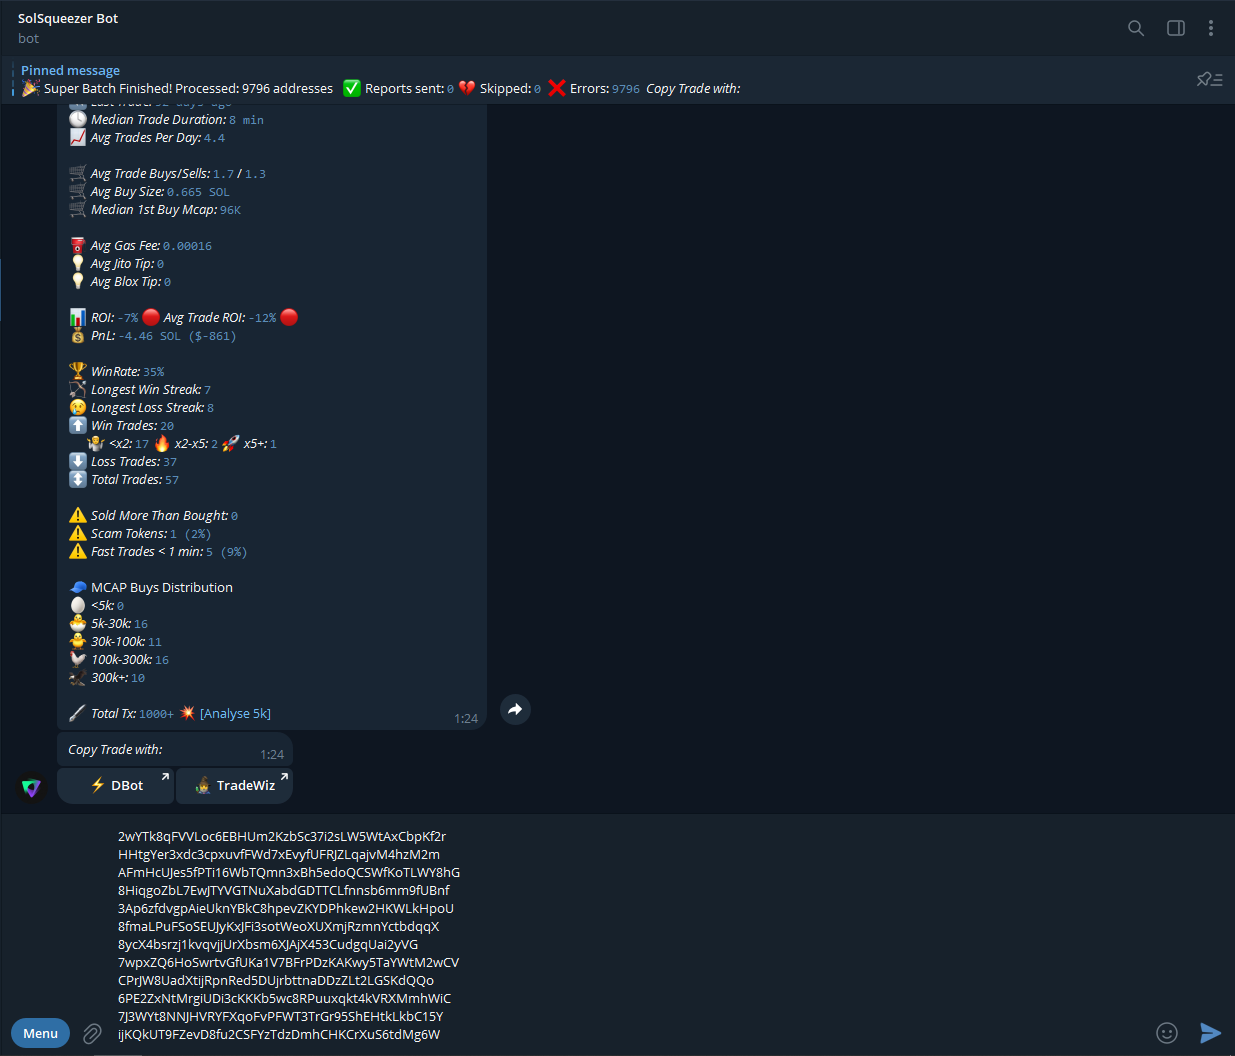Click the '300k+' 10 row
The image size is (1235, 1056).
coord(107,678)
